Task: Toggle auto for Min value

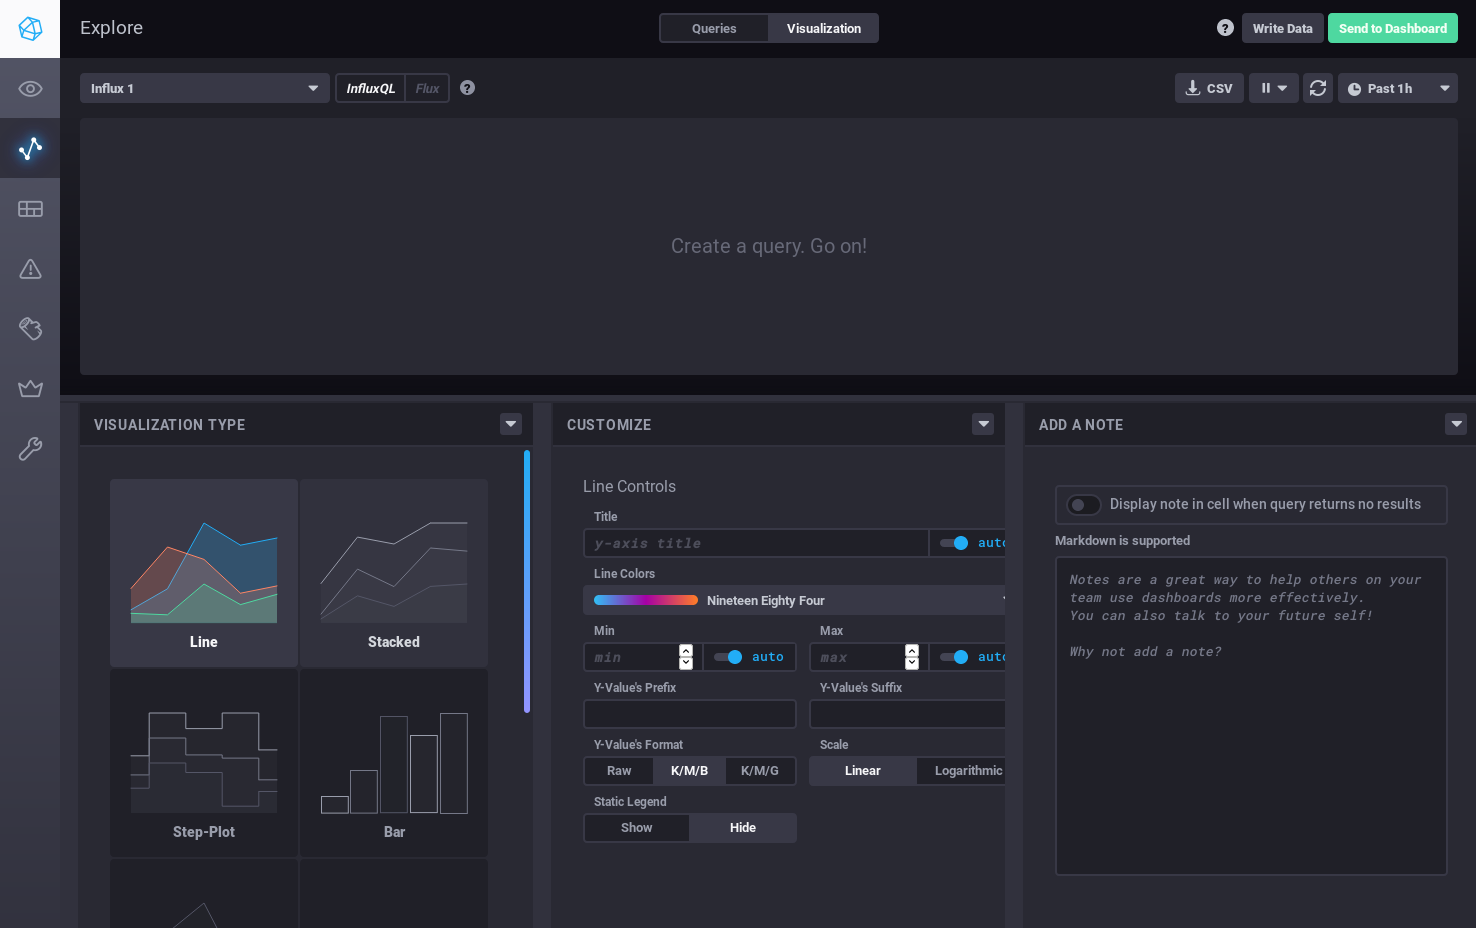Action: 728,657
